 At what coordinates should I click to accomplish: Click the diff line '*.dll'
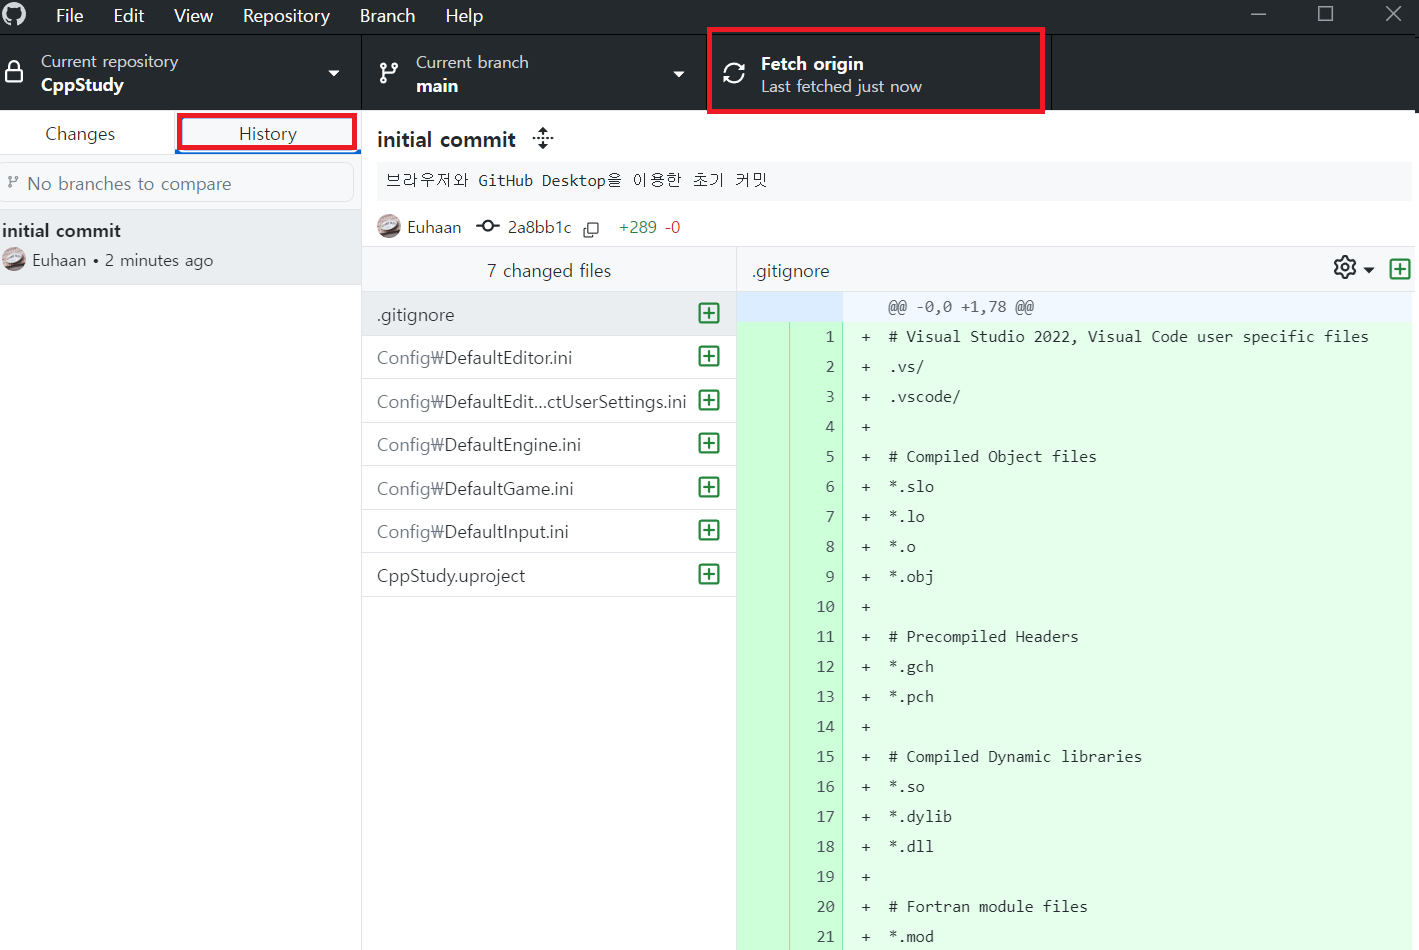click(911, 847)
